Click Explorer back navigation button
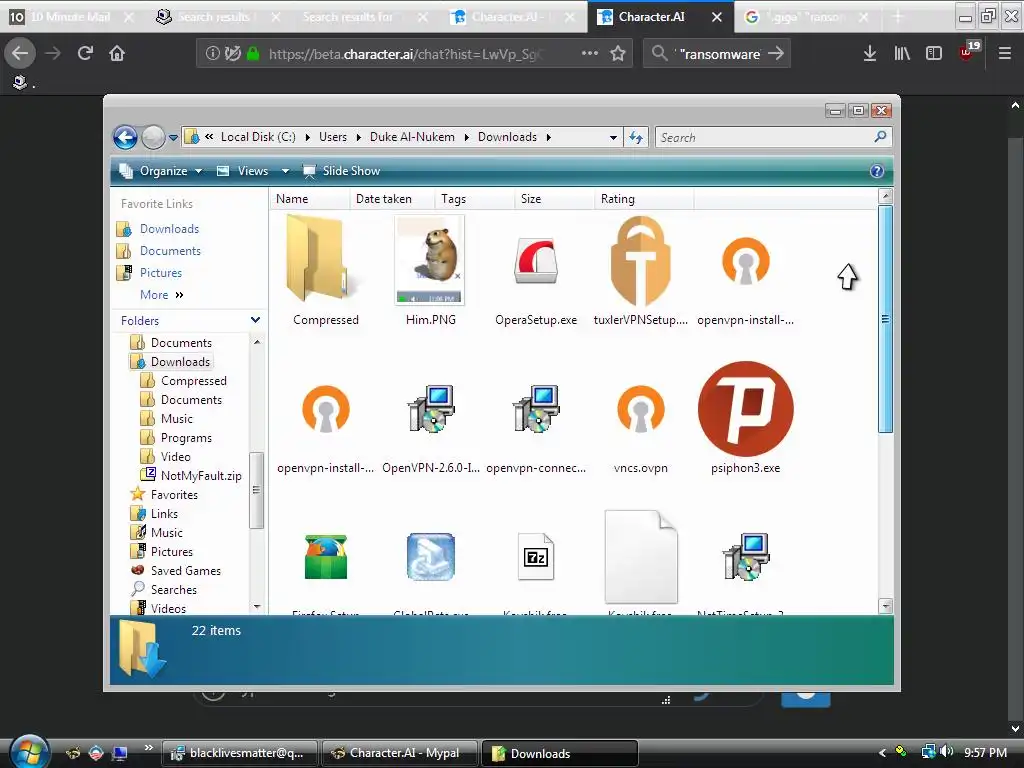The image size is (1024, 768). (125, 138)
